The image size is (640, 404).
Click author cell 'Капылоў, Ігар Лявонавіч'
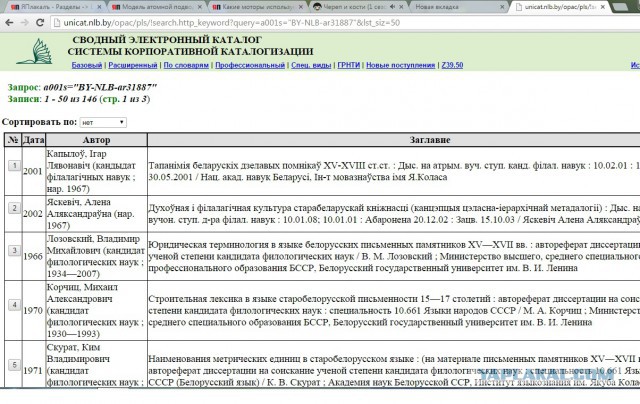click(x=96, y=171)
